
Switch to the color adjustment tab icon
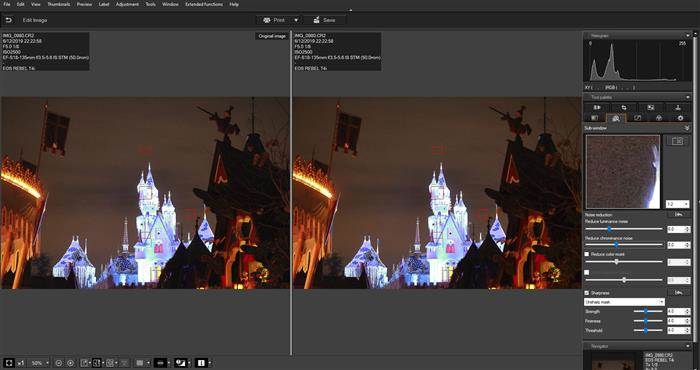(658, 118)
